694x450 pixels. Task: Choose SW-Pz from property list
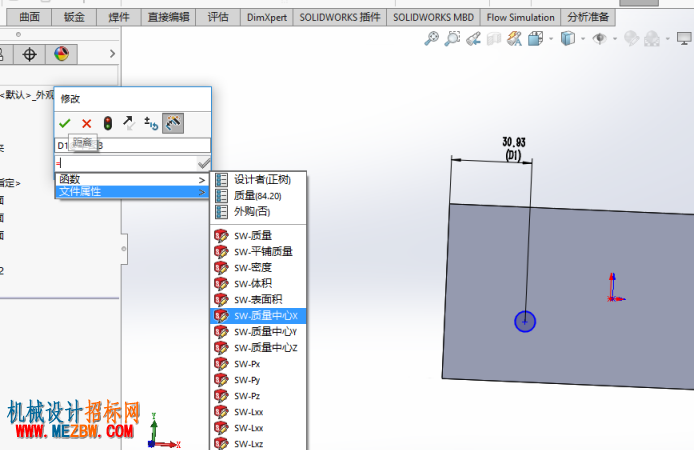(258, 396)
